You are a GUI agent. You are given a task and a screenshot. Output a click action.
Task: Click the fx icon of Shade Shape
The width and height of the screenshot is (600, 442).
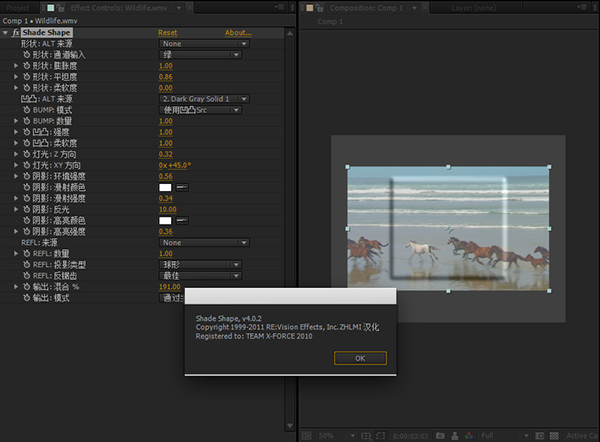click(x=16, y=33)
